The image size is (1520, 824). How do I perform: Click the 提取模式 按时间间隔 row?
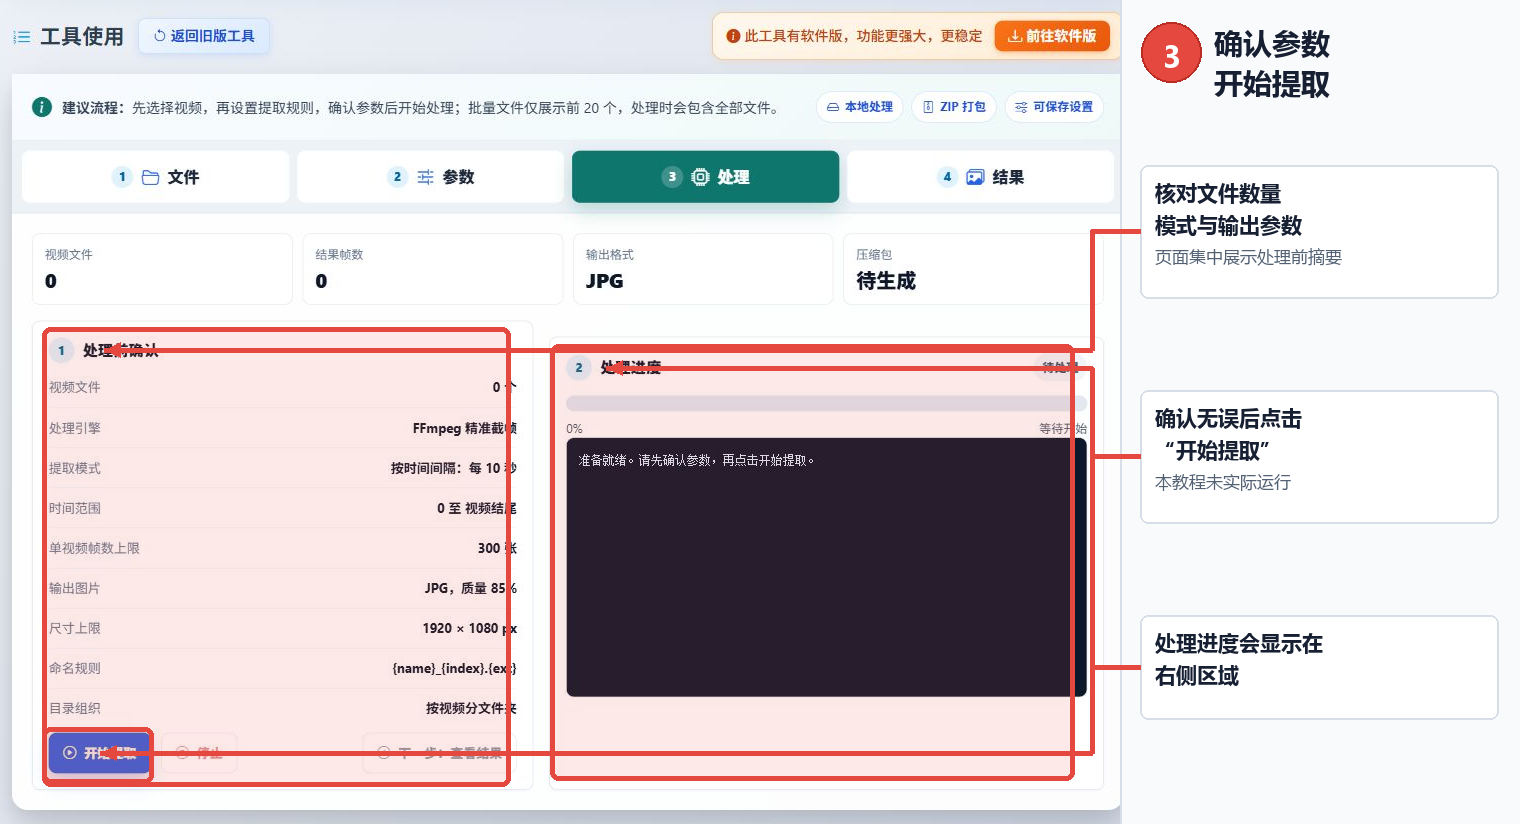pos(283,468)
